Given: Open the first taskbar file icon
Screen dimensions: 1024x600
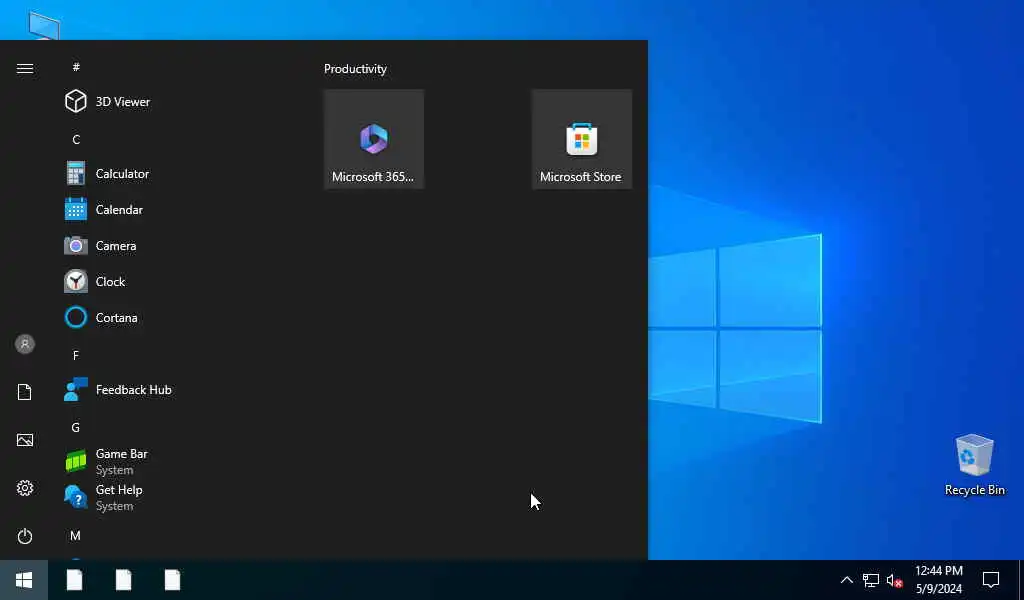Looking at the screenshot, I should (x=74, y=580).
